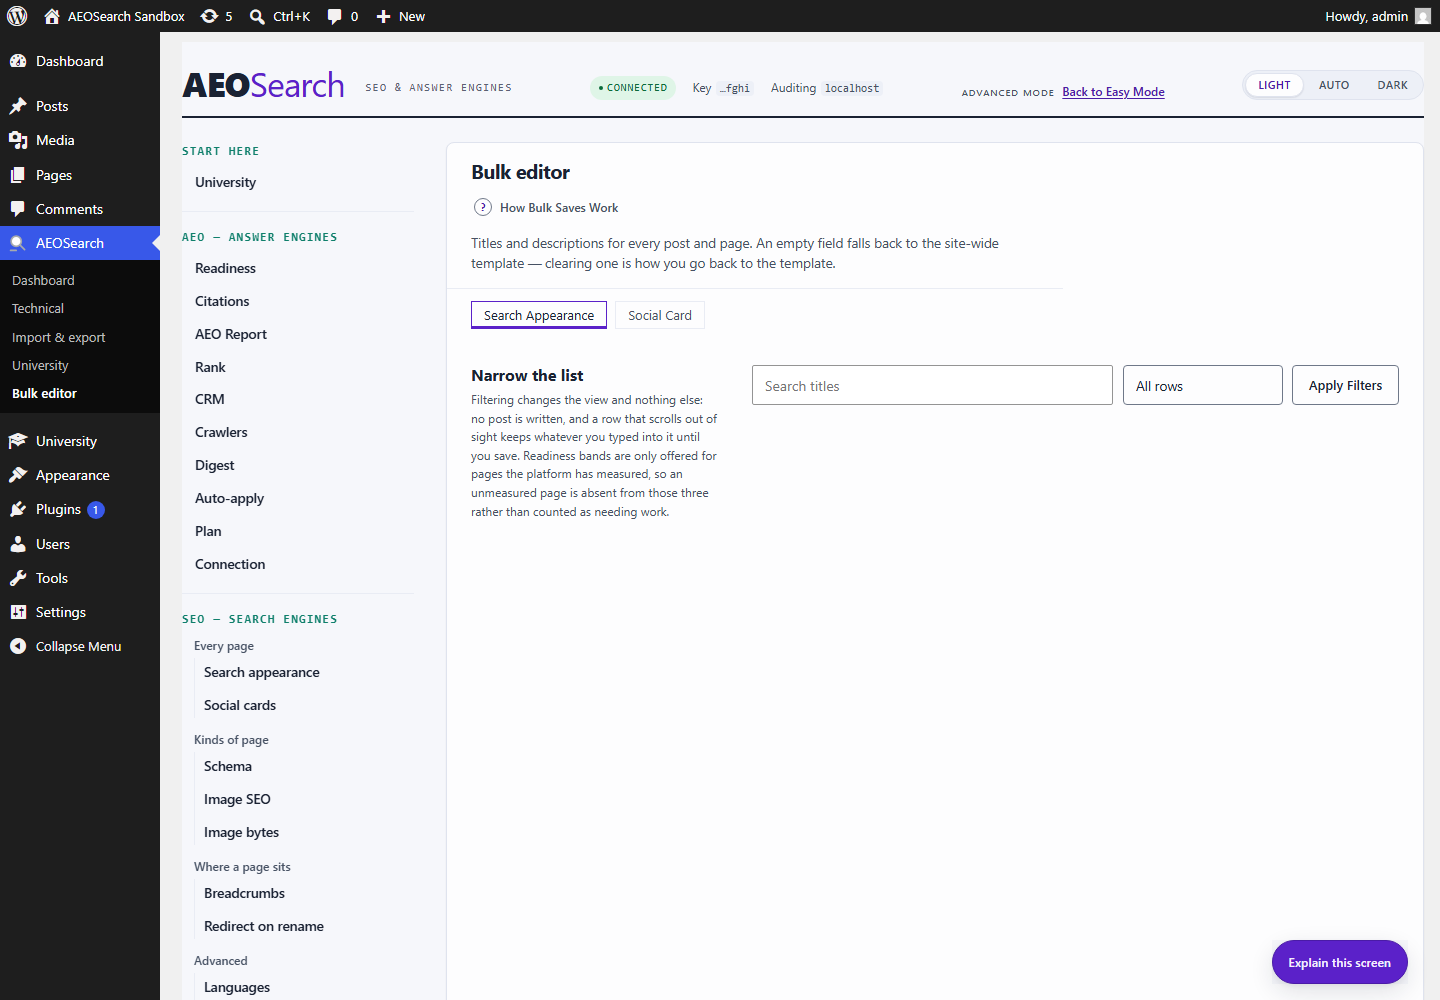Click the Apply Filters button
Screen dimensions: 1440x1000
[x=1345, y=385]
